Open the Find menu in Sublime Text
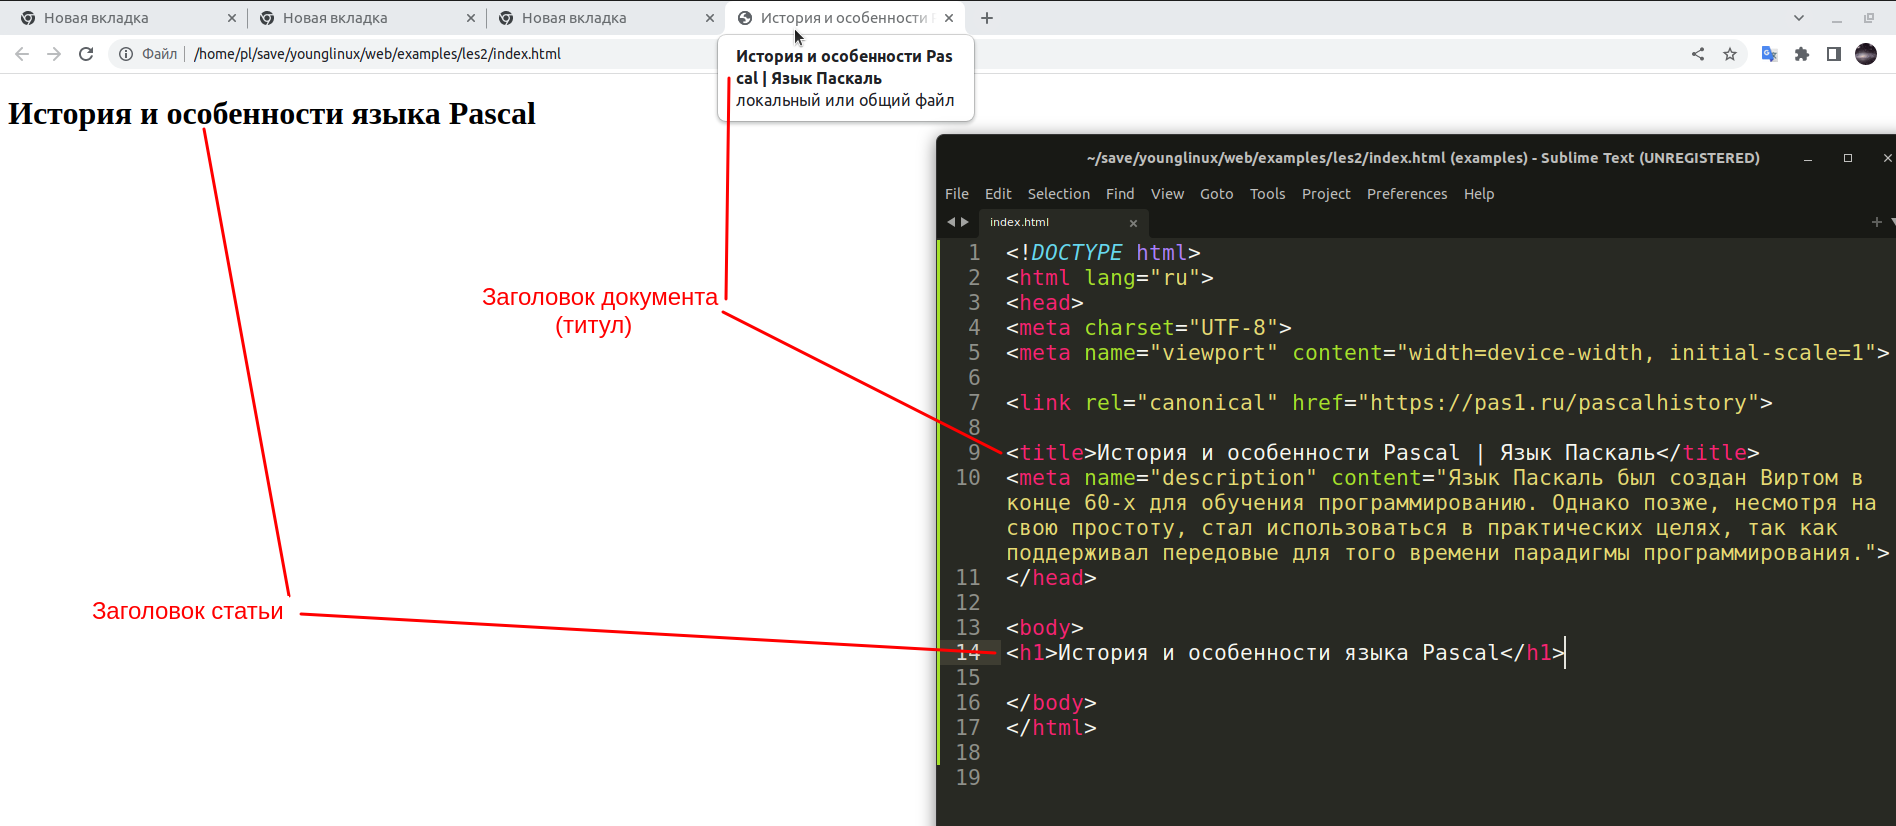This screenshot has width=1896, height=826. click(1120, 194)
